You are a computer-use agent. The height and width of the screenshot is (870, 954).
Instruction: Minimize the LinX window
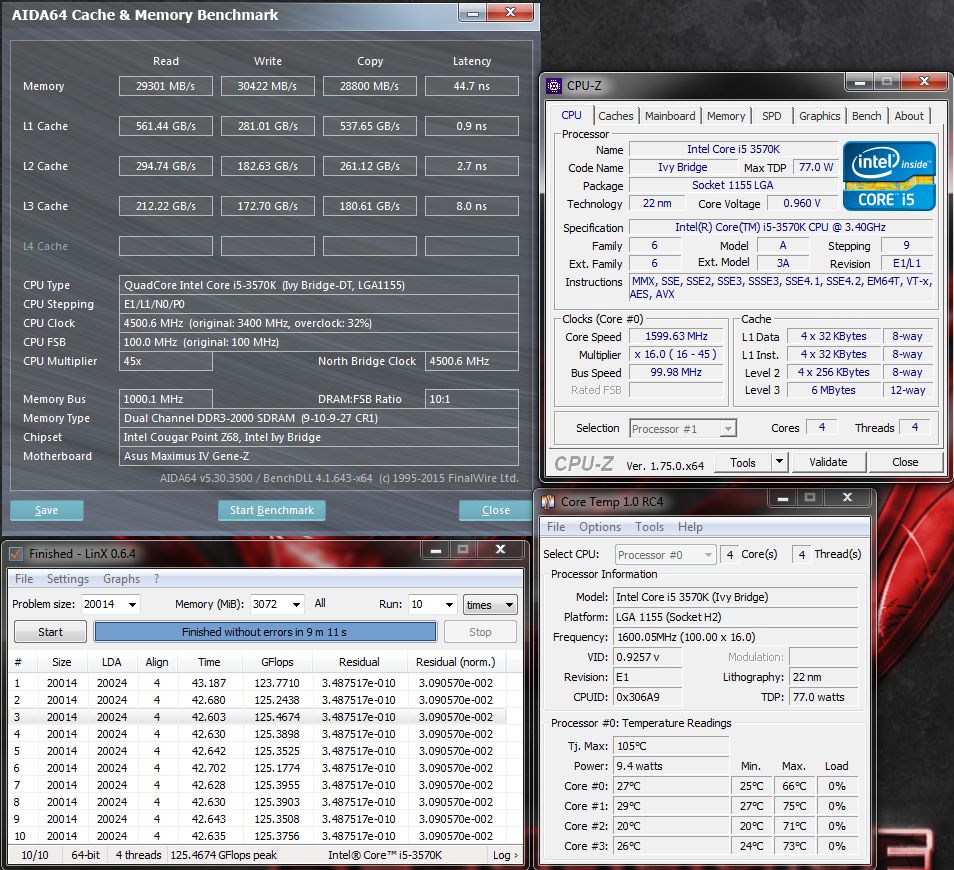point(436,550)
